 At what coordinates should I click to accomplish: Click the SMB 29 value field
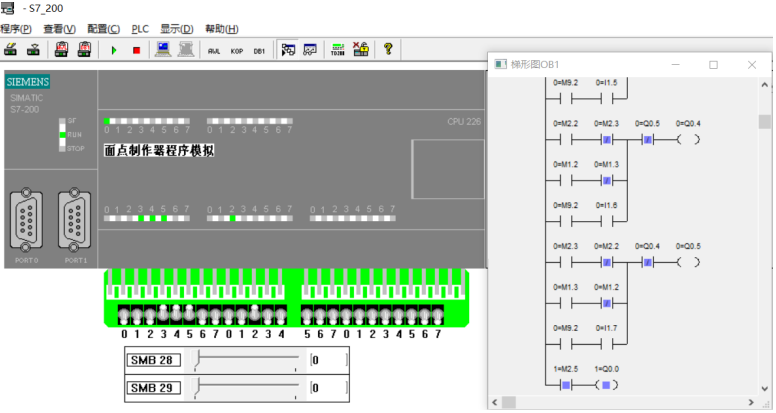click(x=329, y=388)
